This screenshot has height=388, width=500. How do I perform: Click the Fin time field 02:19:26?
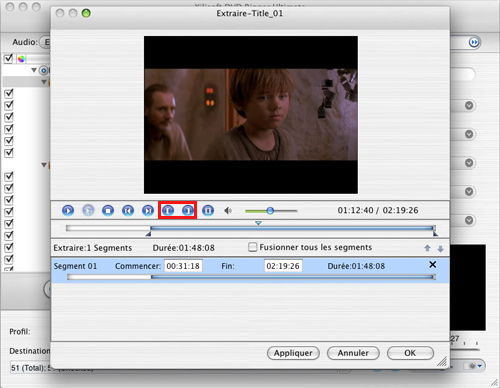283,266
